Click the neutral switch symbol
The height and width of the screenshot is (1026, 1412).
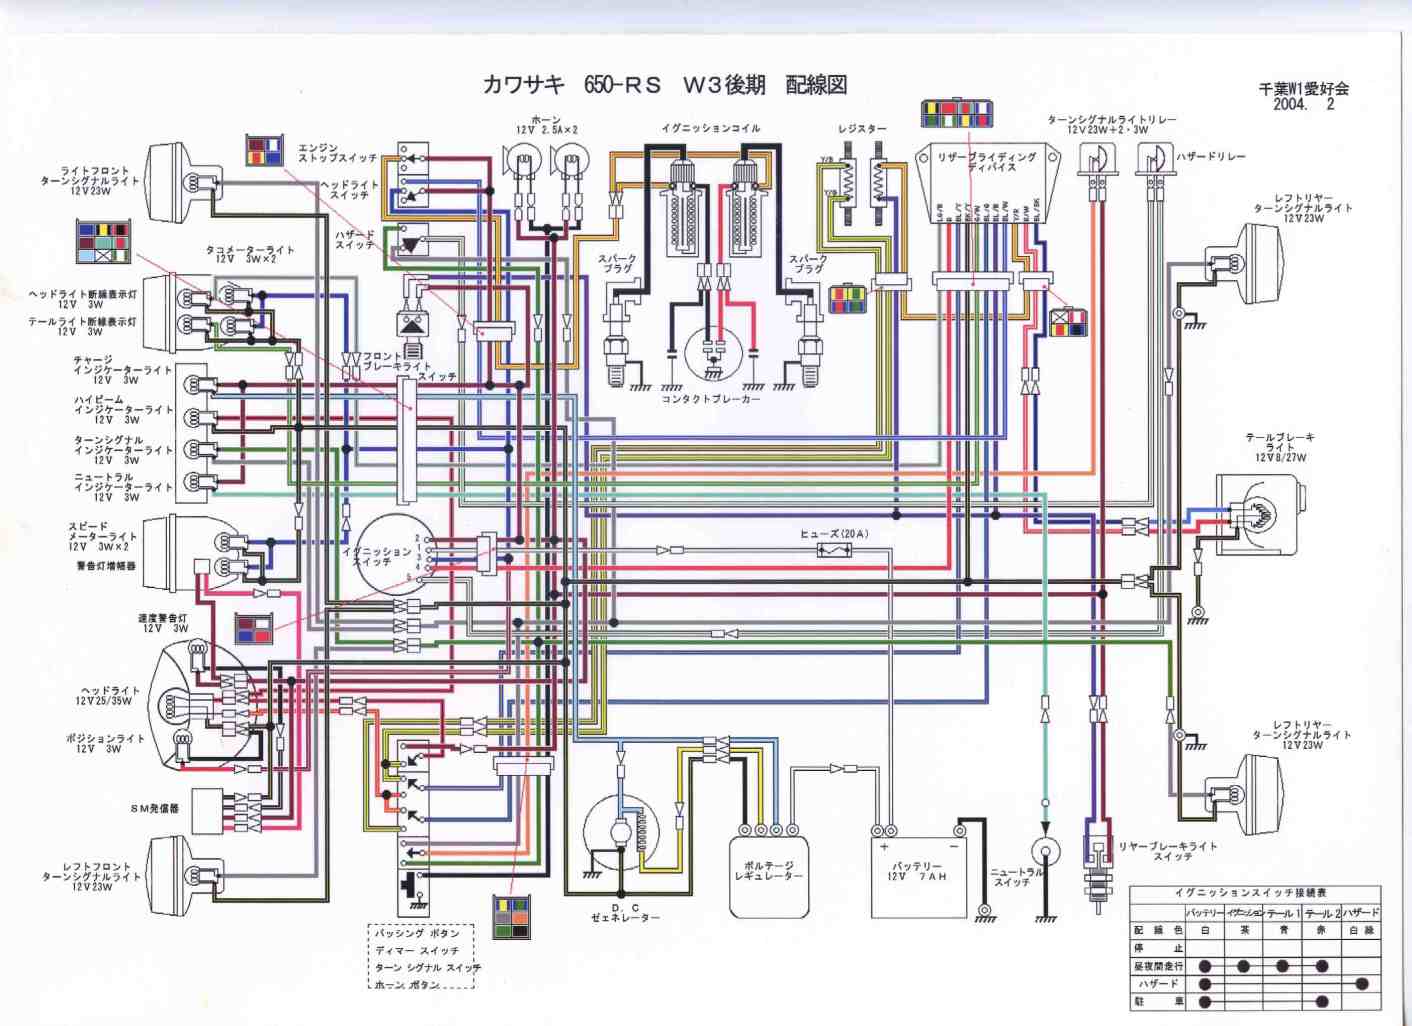coord(1045,854)
